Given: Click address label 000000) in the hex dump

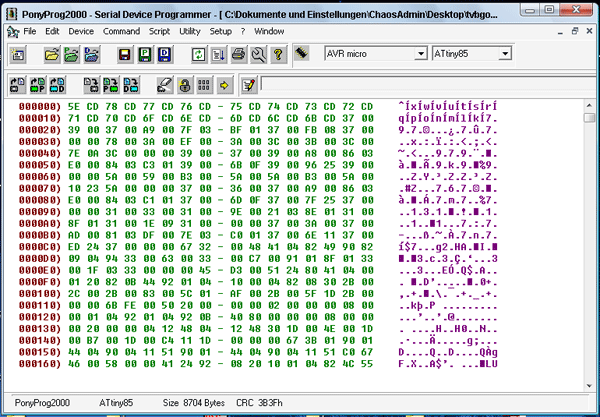Looking at the screenshot, I should pyautogui.click(x=40, y=106).
